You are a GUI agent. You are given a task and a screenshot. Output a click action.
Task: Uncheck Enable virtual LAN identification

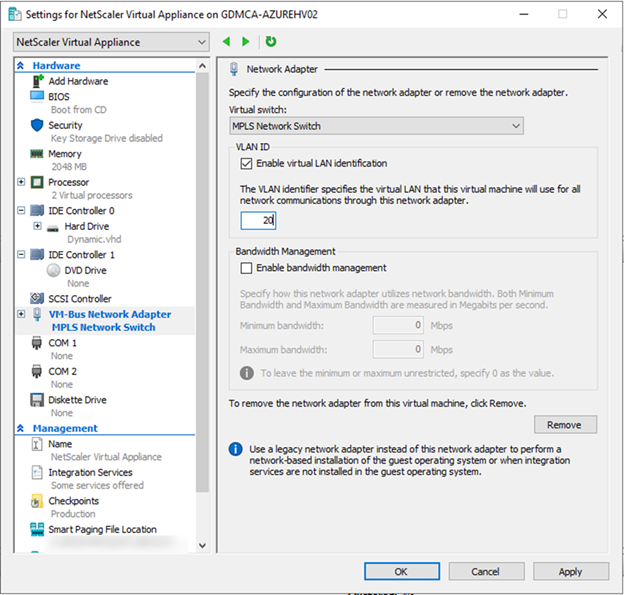point(246,164)
